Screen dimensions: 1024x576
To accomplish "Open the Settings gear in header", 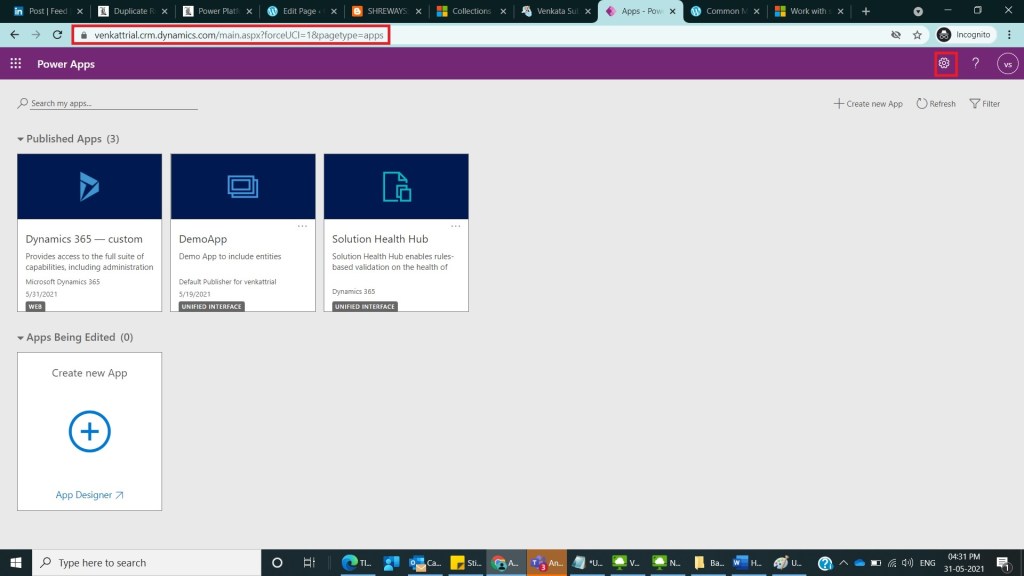I will pyautogui.click(x=944, y=64).
